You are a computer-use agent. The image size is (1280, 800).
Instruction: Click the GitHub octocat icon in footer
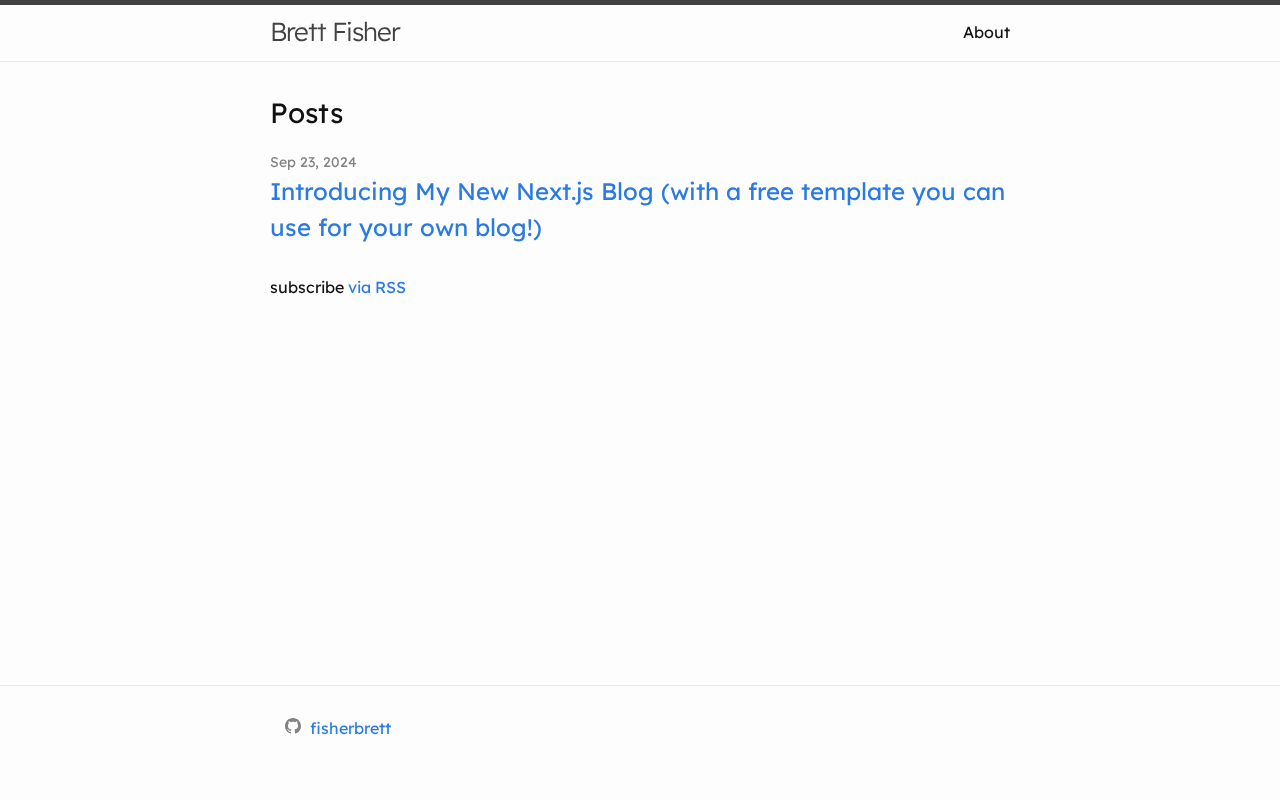tap(293, 726)
